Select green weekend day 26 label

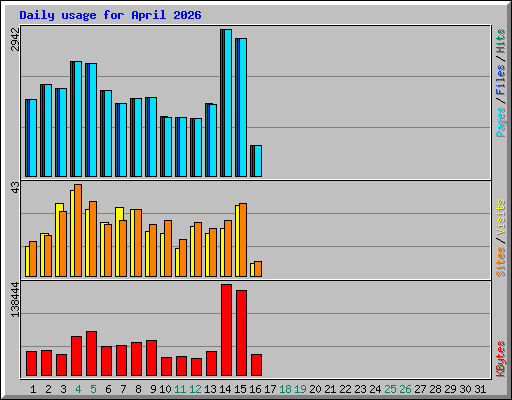tap(405, 389)
